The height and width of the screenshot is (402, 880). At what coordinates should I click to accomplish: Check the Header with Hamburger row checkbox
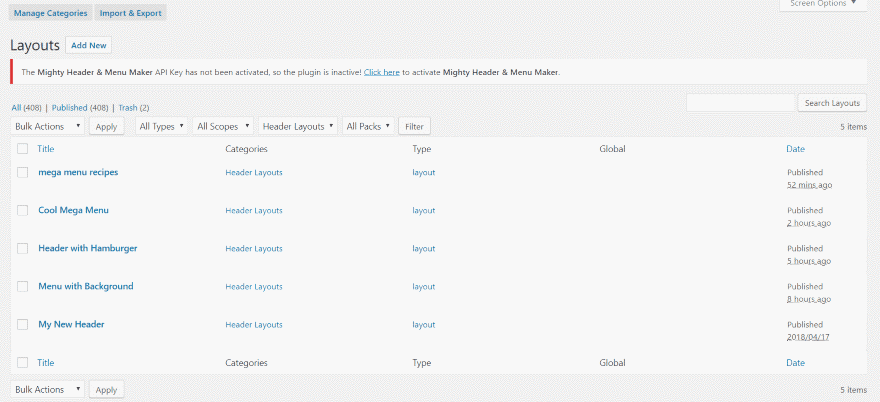click(x=22, y=248)
